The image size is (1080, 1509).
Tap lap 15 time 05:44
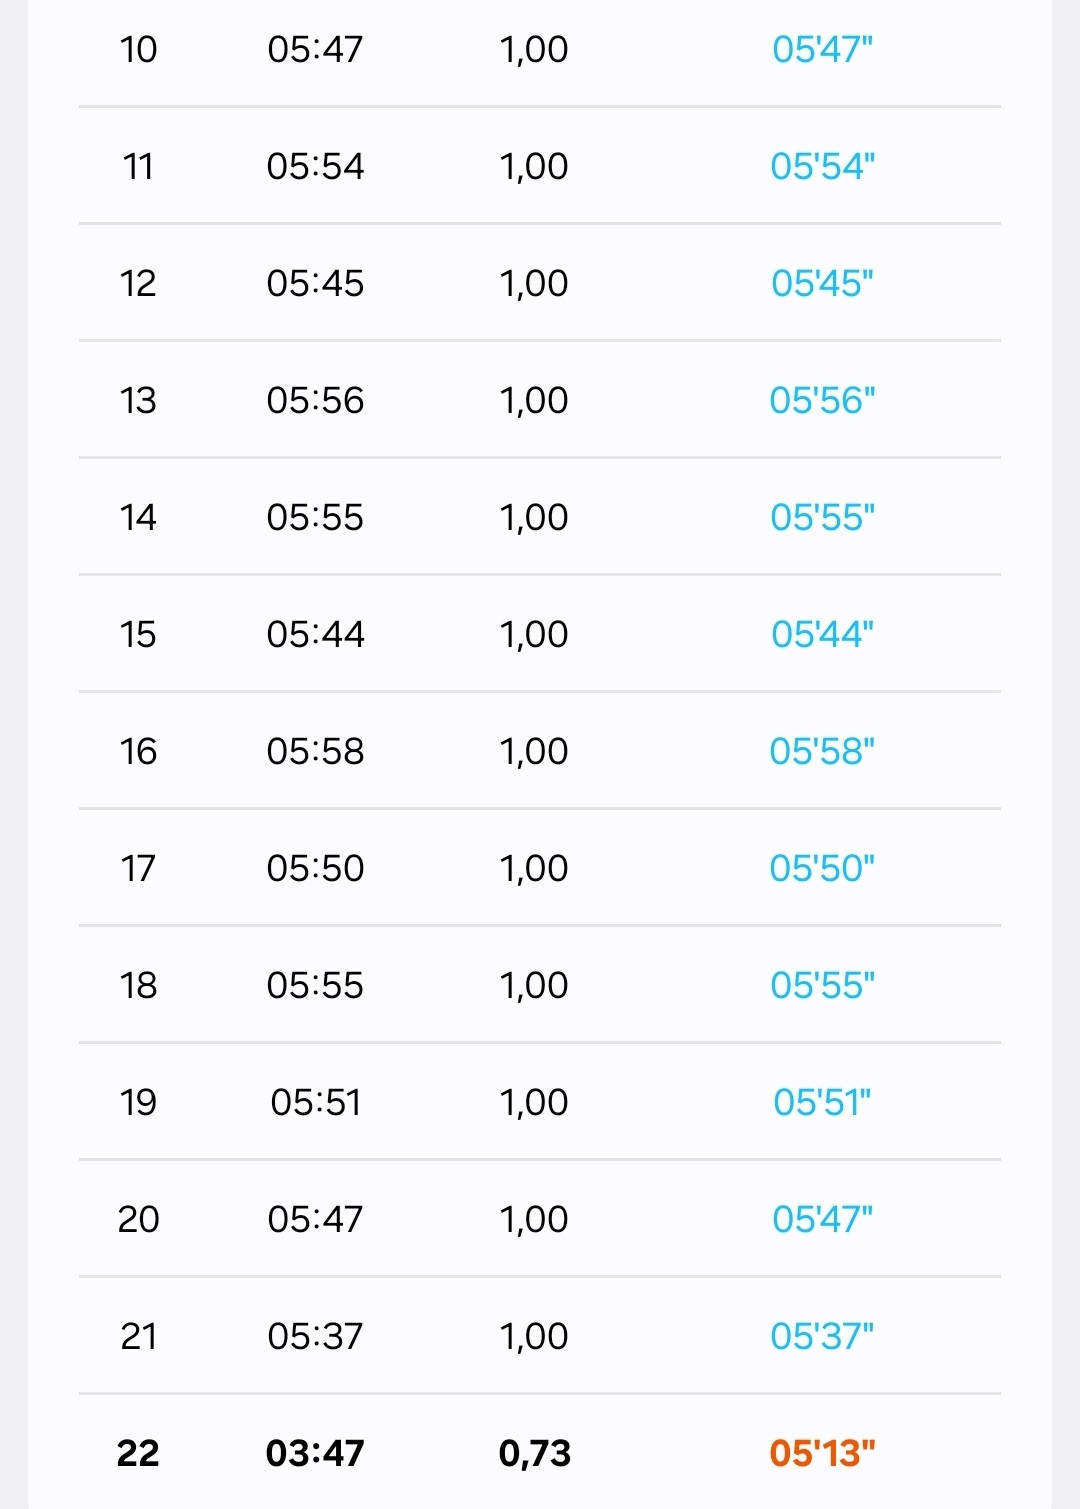click(315, 634)
